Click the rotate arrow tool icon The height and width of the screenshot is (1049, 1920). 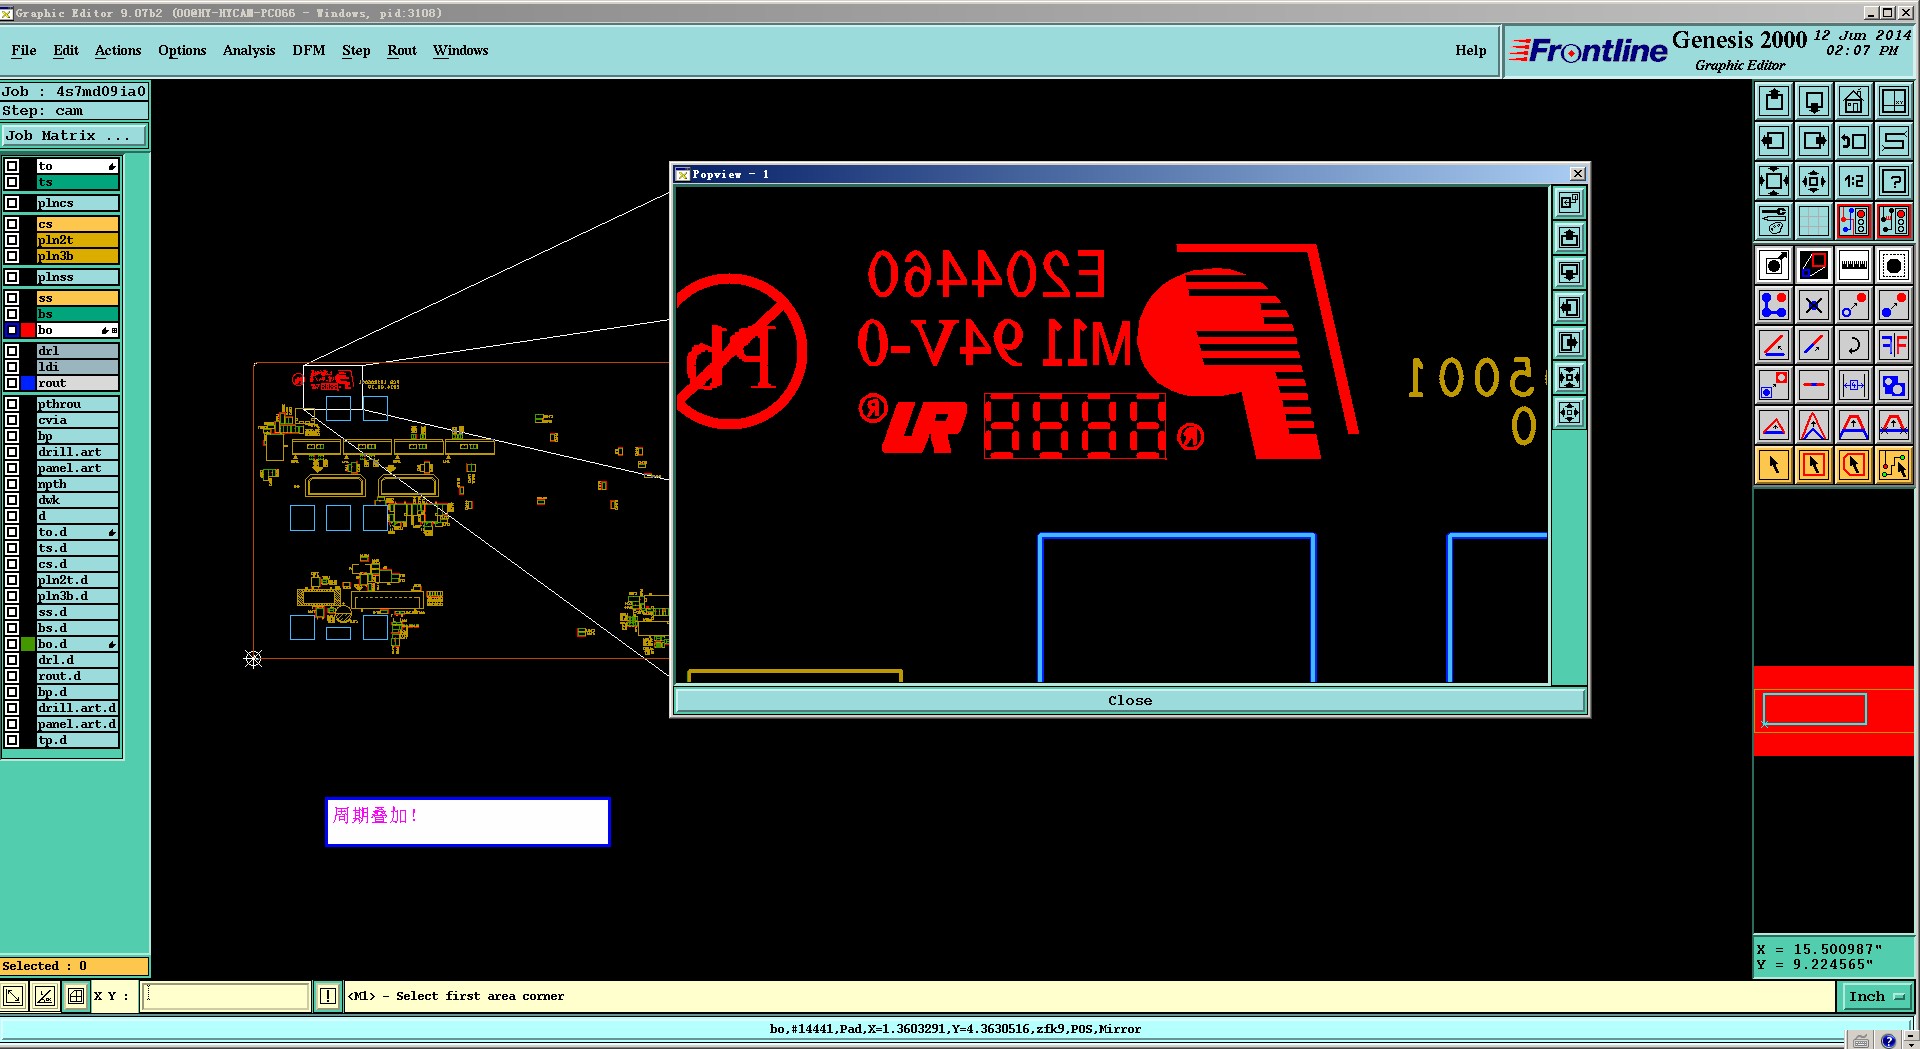coord(1854,345)
